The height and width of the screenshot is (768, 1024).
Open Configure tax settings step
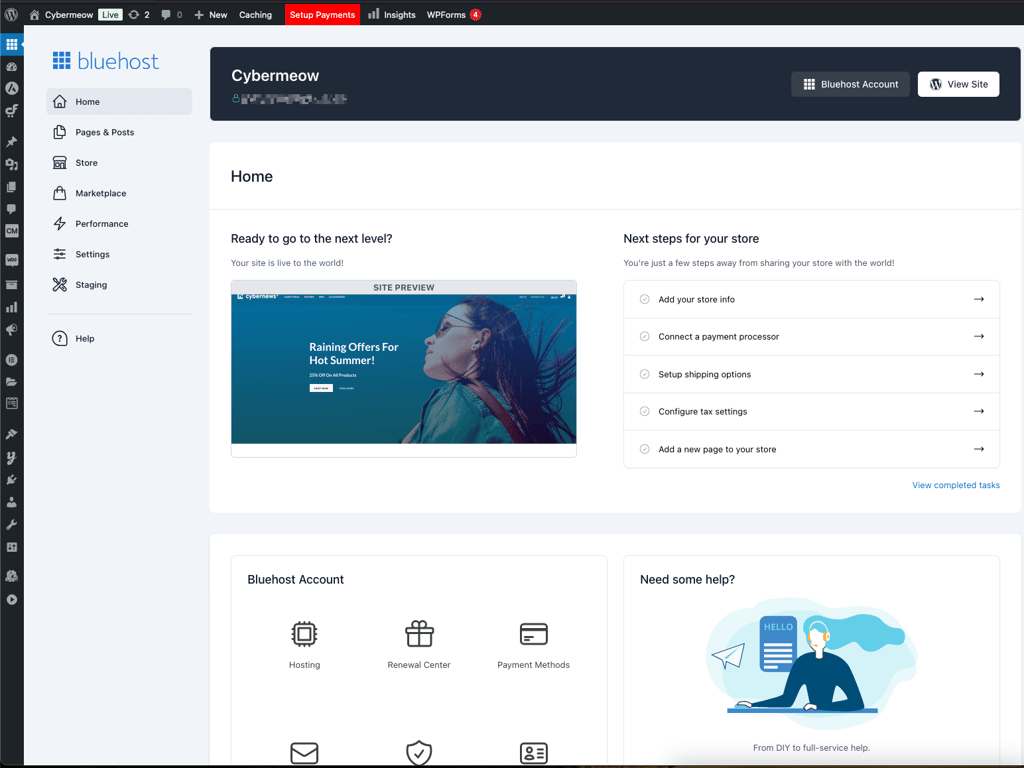point(811,411)
